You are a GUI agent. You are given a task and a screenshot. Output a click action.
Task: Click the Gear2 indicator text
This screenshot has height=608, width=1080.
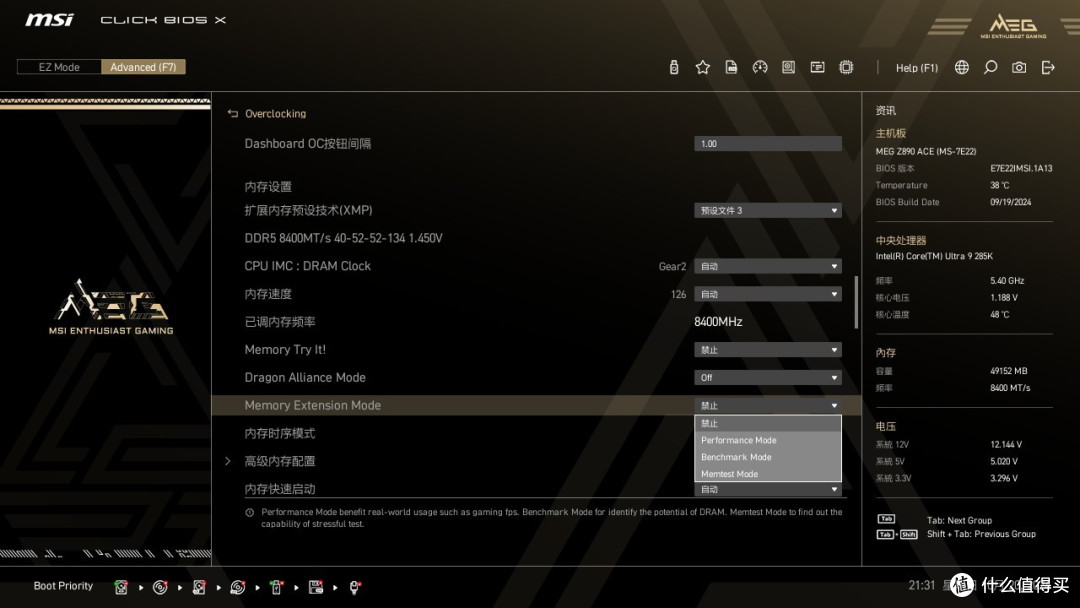(672, 266)
